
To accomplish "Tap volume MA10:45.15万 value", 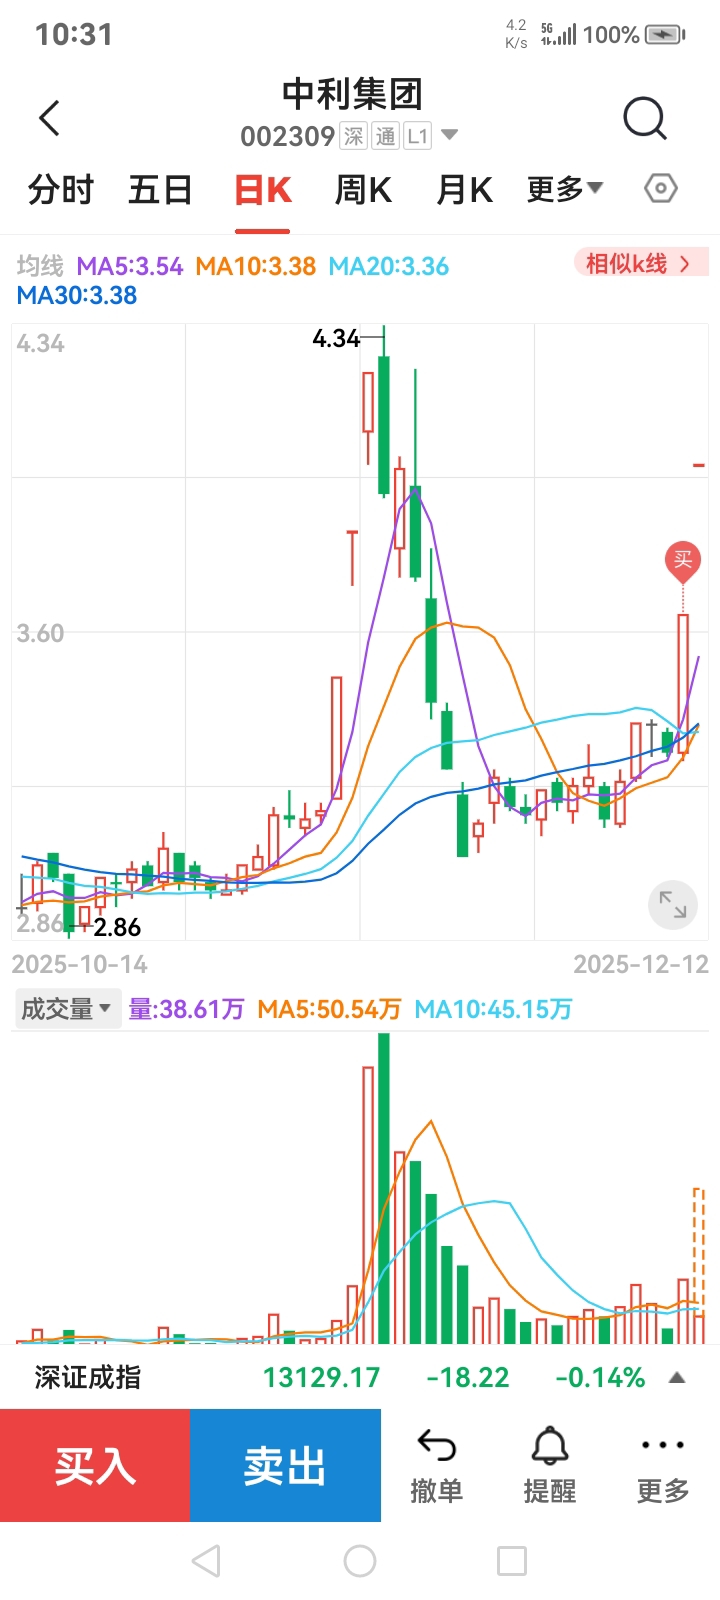I will [x=494, y=1010].
